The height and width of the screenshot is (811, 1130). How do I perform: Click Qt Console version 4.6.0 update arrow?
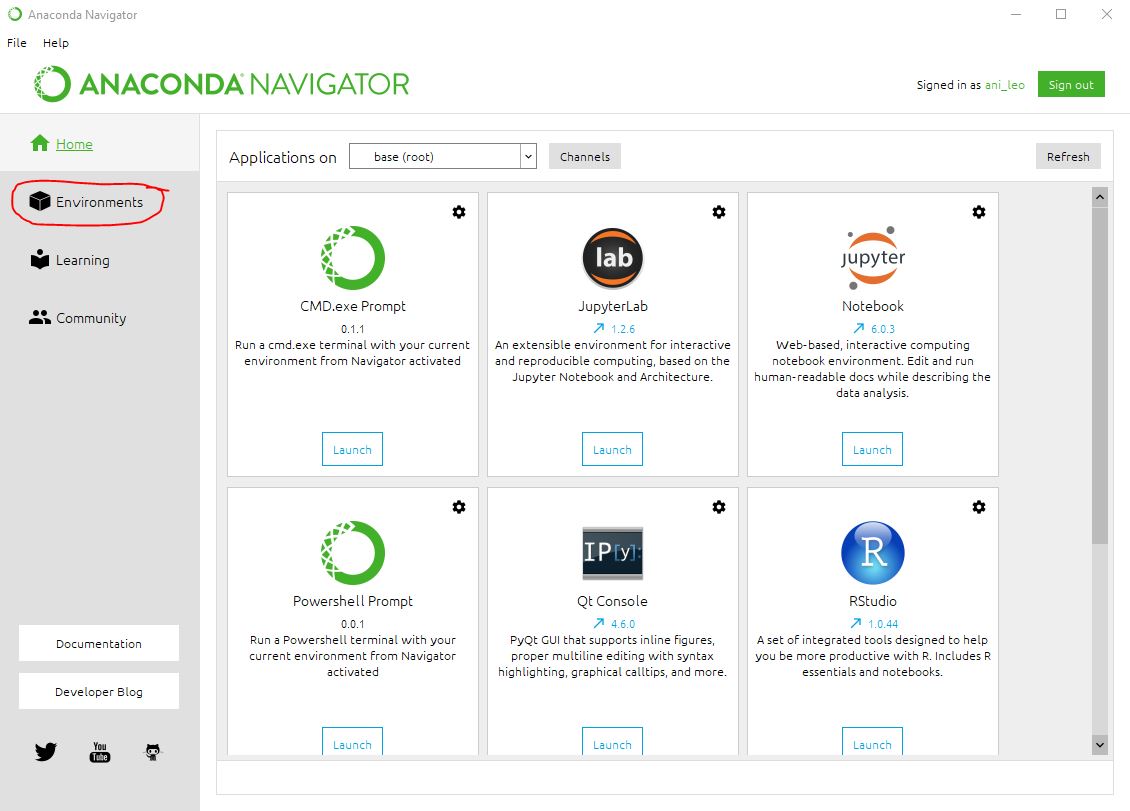tap(599, 623)
